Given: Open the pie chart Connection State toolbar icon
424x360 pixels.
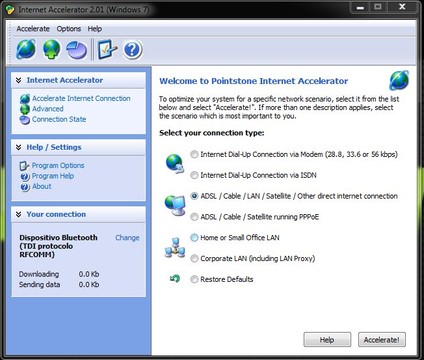Looking at the screenshot, I should [x=77, y=50].
